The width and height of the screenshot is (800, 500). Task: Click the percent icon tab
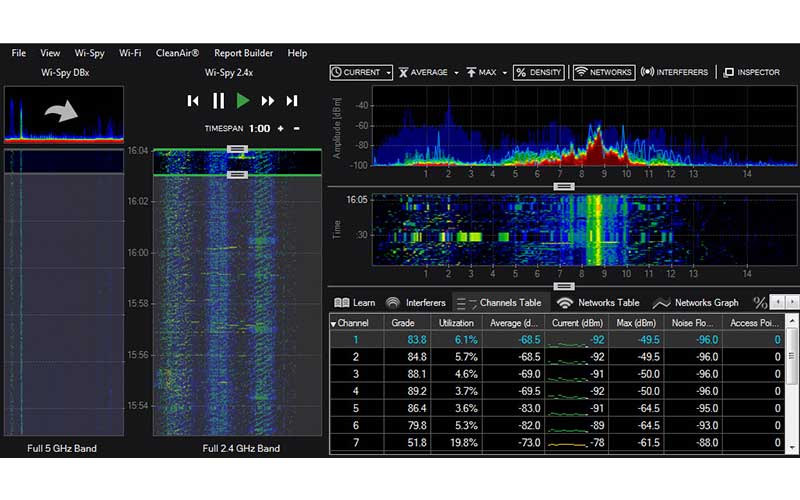point(760,303)
